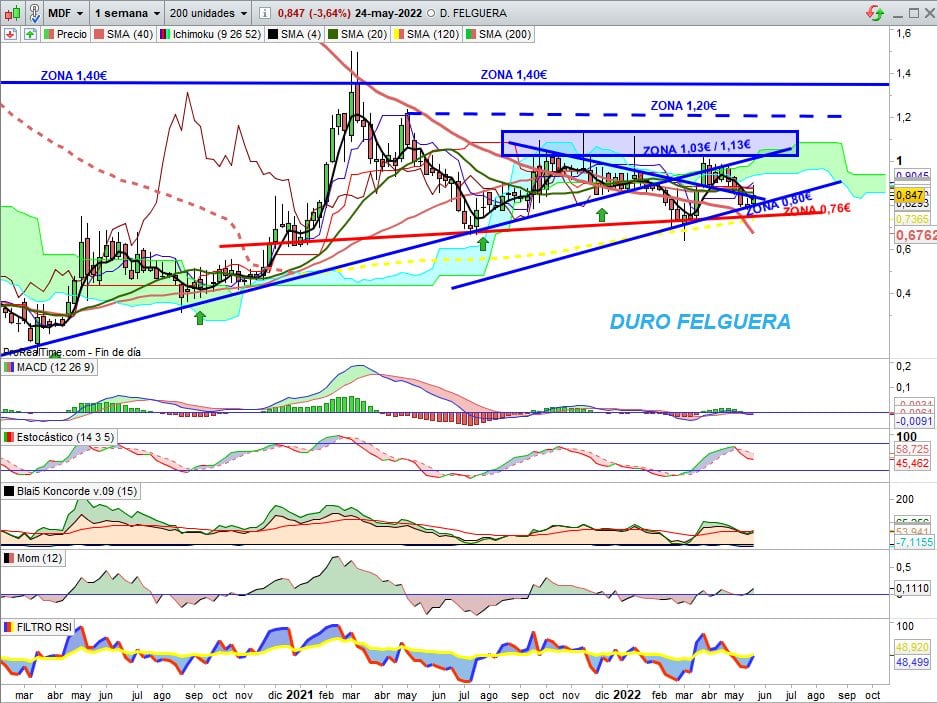Click the 1,4 price scale label
937x703 pixels.
point(902,74)
